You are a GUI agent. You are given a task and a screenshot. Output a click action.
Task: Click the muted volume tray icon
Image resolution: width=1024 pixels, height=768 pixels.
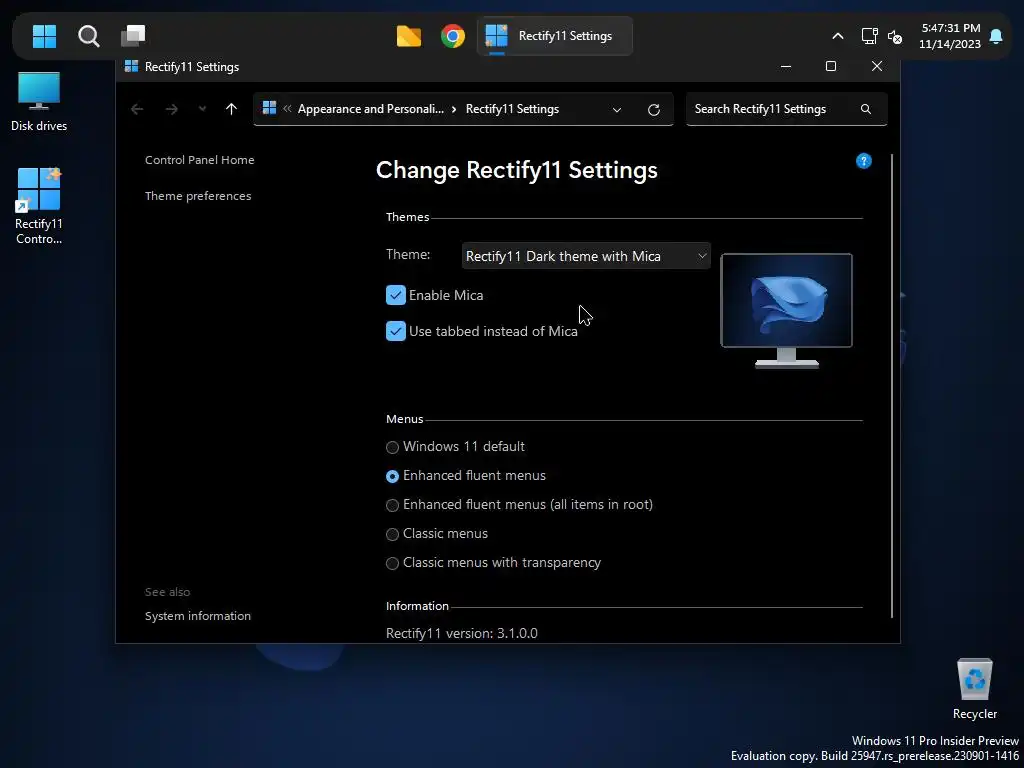click(x=895, y=37)
